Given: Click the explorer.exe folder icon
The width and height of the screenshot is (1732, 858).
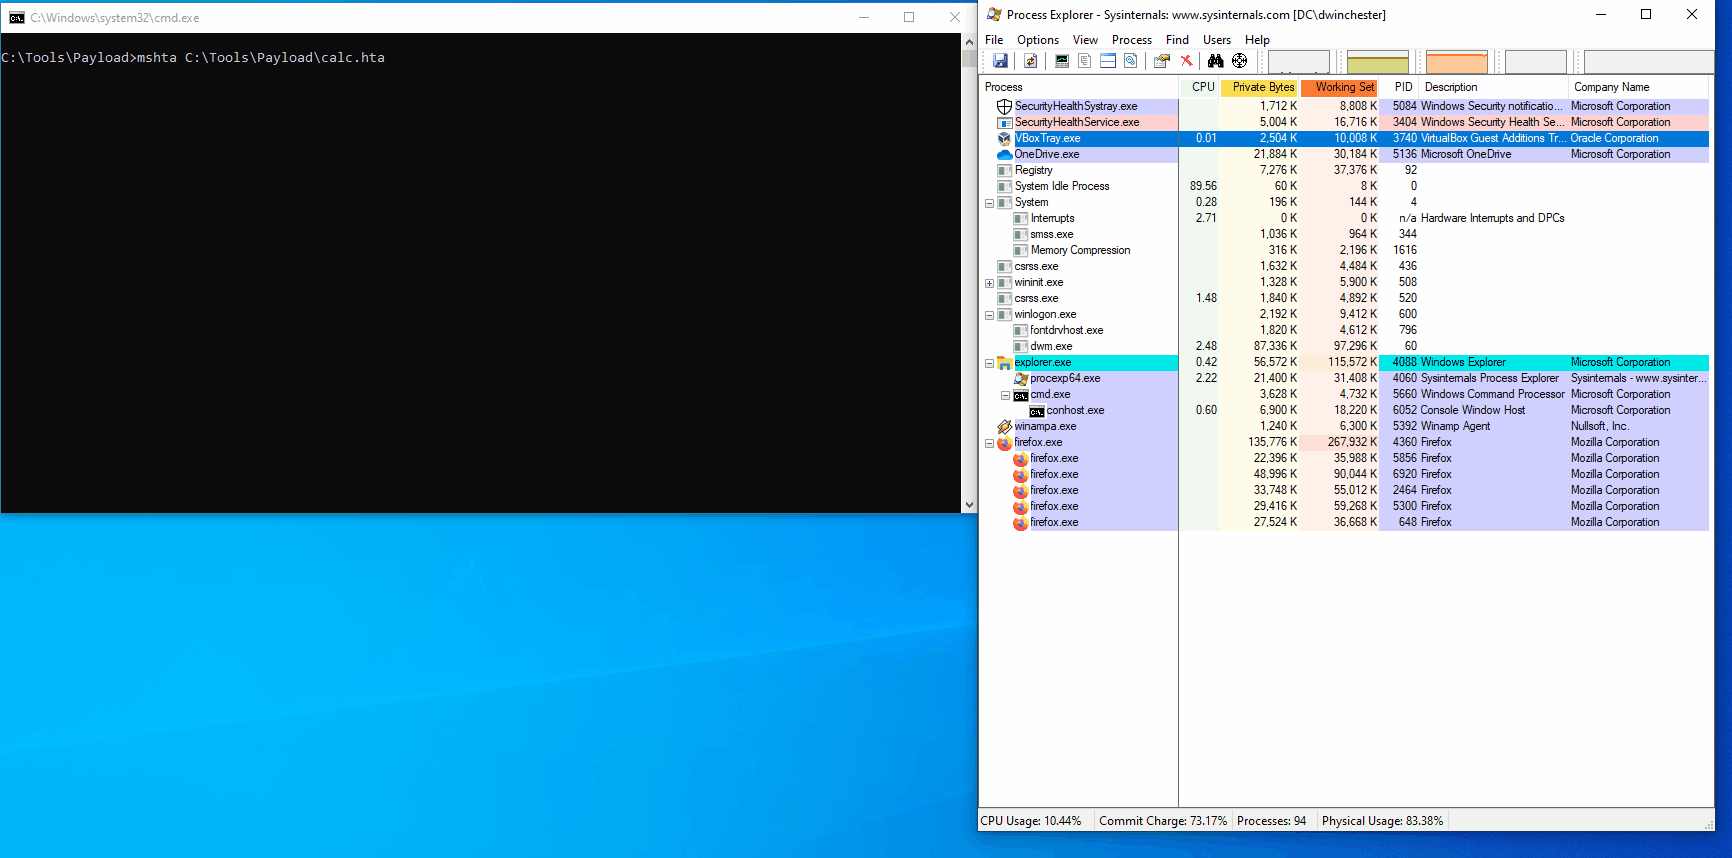Looking at the screenshot, I should 1005,362.
